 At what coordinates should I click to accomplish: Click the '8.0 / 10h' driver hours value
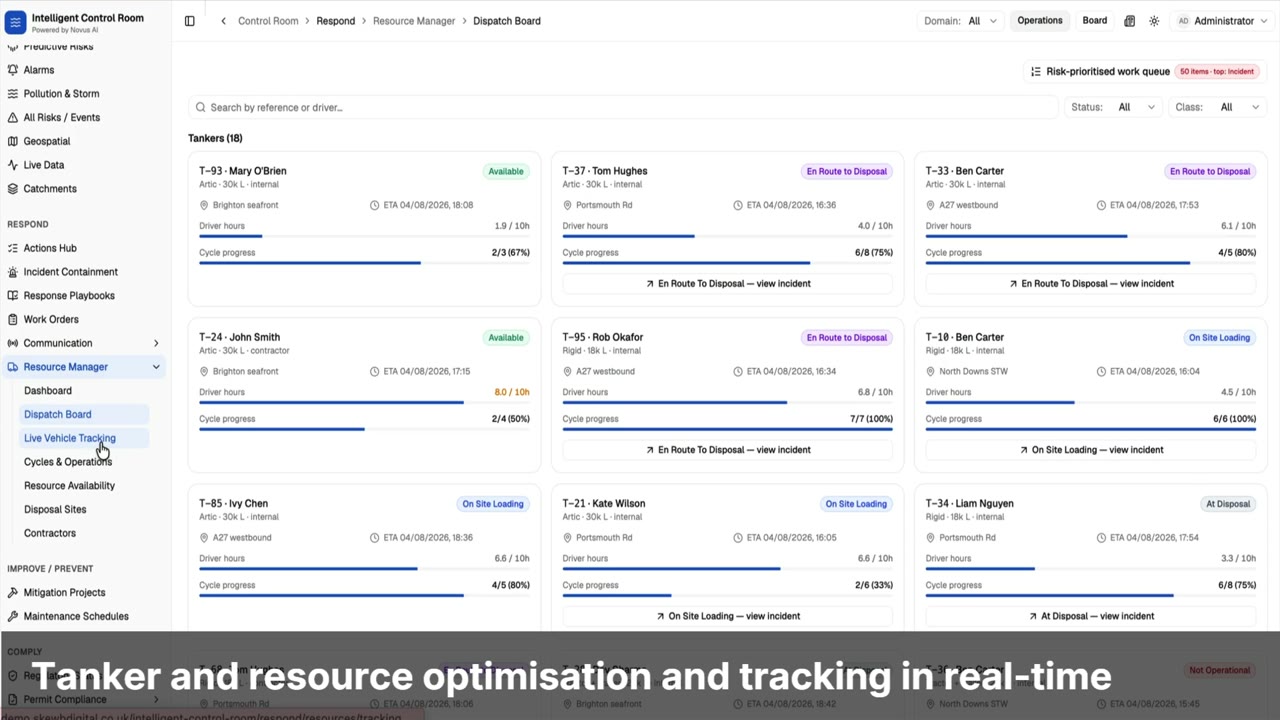(512, 392)
